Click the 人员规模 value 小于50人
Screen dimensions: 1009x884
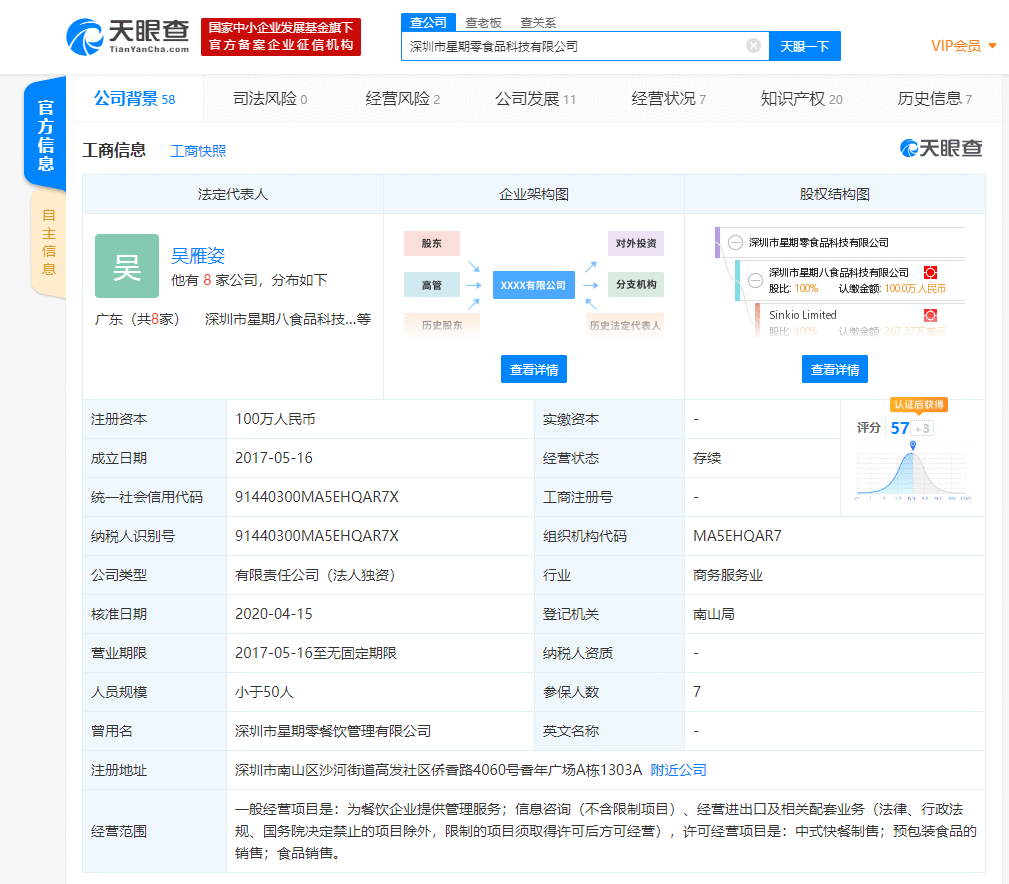[264, 692]
